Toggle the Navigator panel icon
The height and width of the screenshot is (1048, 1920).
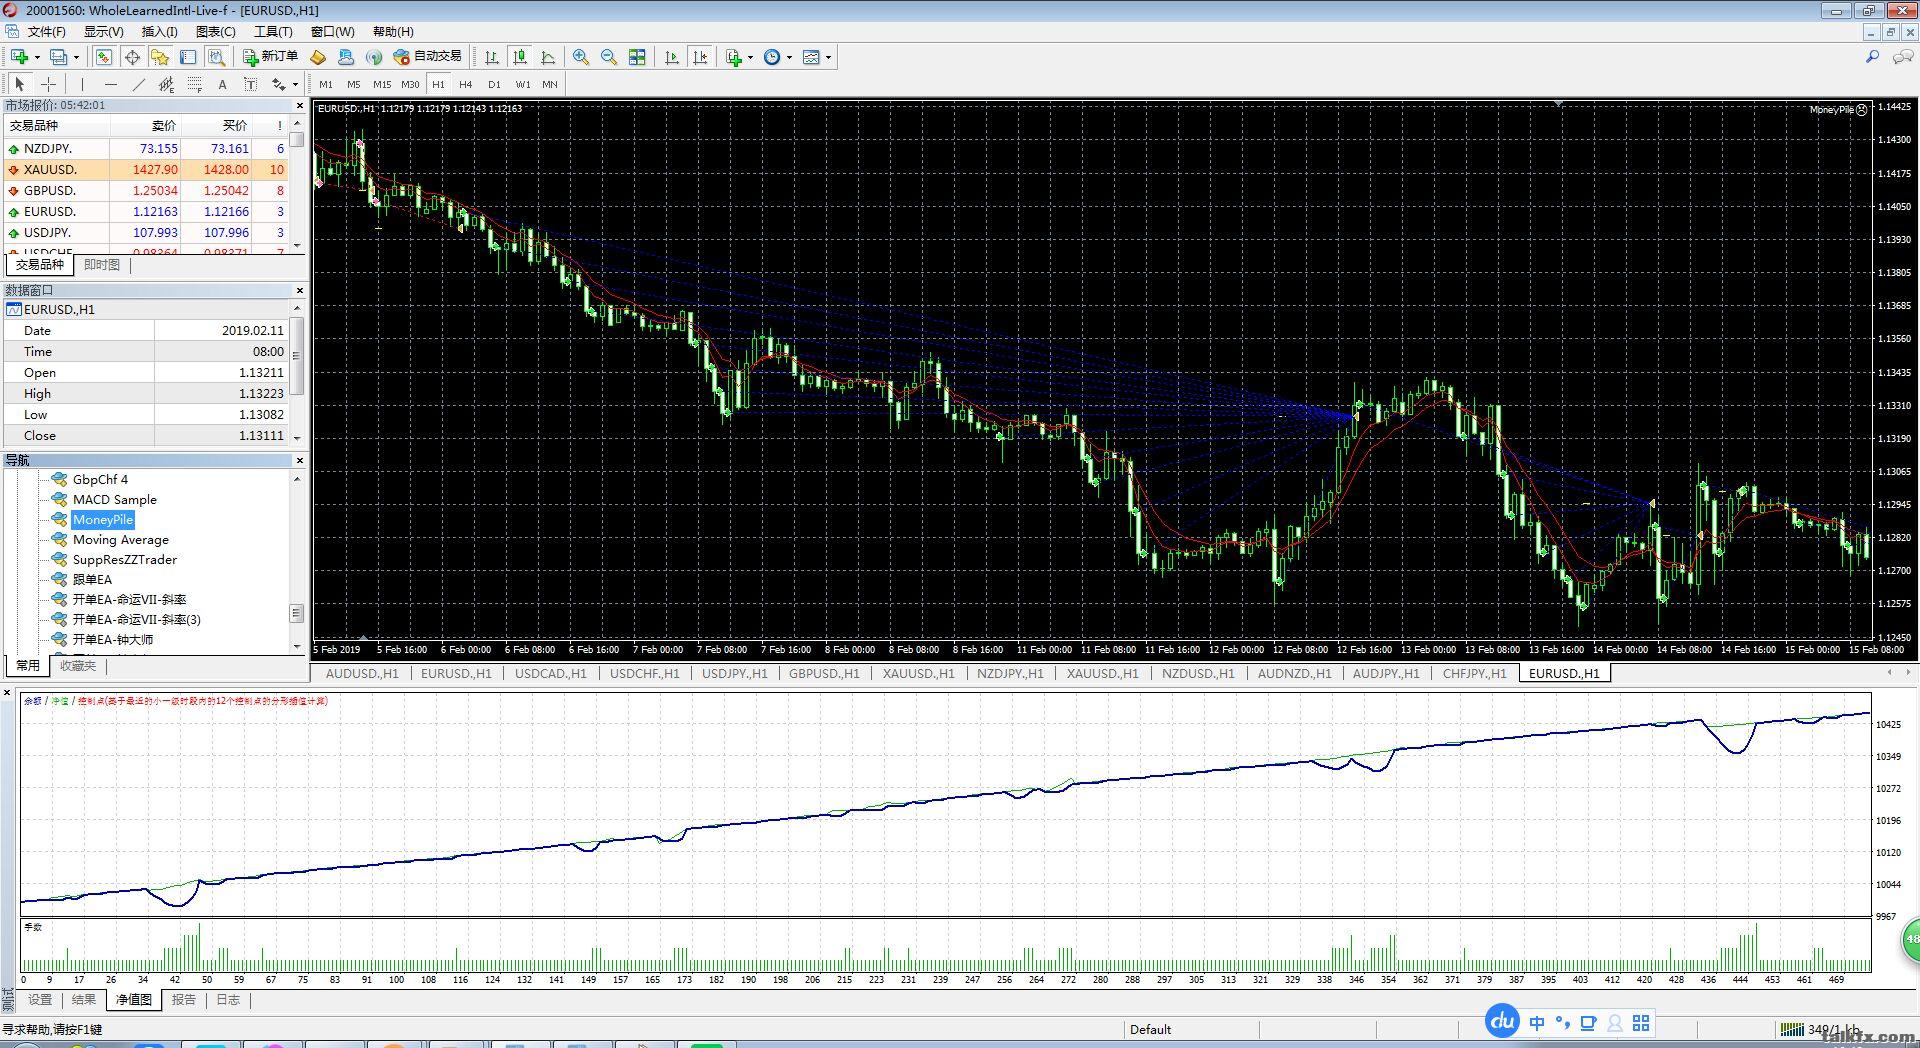pos(160,57)
